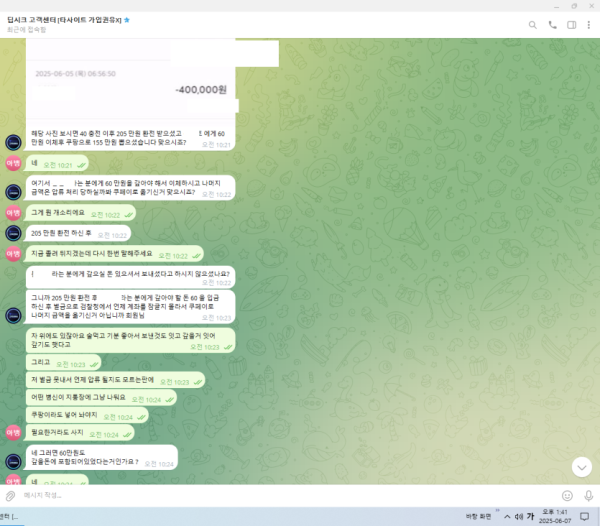Viewport: 600px width, 526px height.
Task: Click the 오전 10:23 time on the 그리고 message
Action: (71, 365)
